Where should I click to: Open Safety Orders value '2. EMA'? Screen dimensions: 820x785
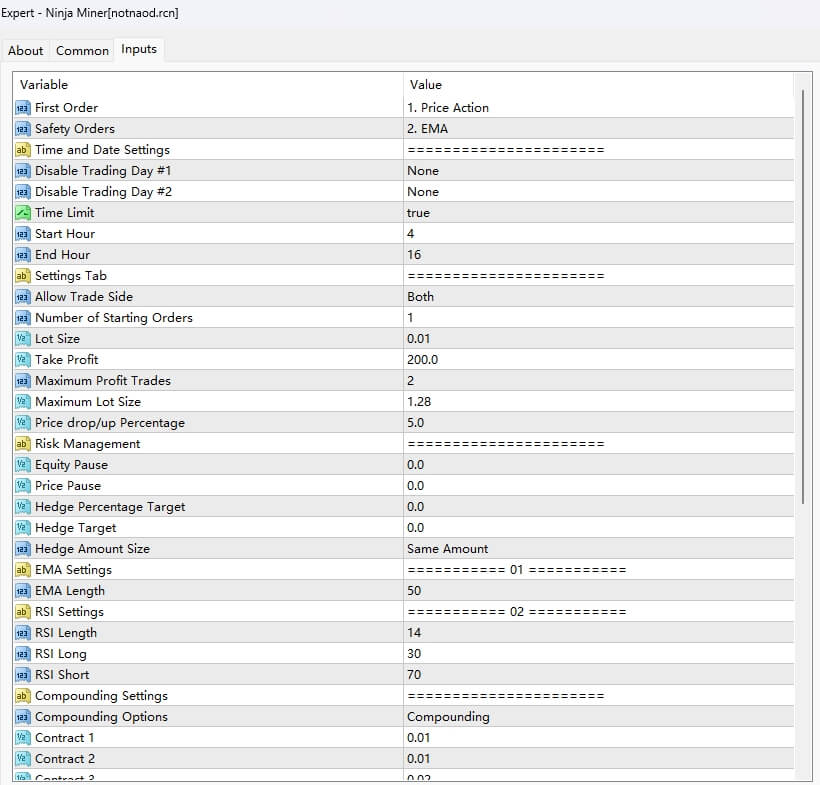(x=427, y=129)
